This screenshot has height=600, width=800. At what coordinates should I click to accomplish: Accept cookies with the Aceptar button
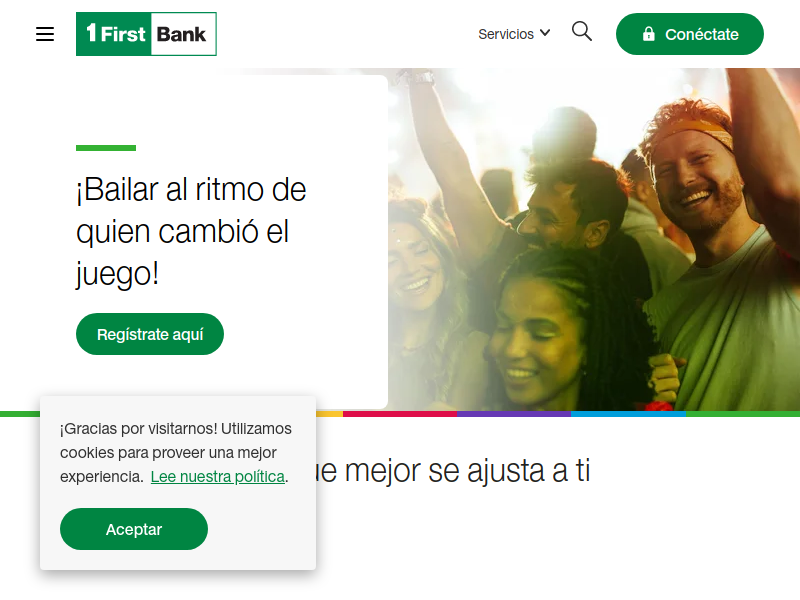click(x=134, y=529)
